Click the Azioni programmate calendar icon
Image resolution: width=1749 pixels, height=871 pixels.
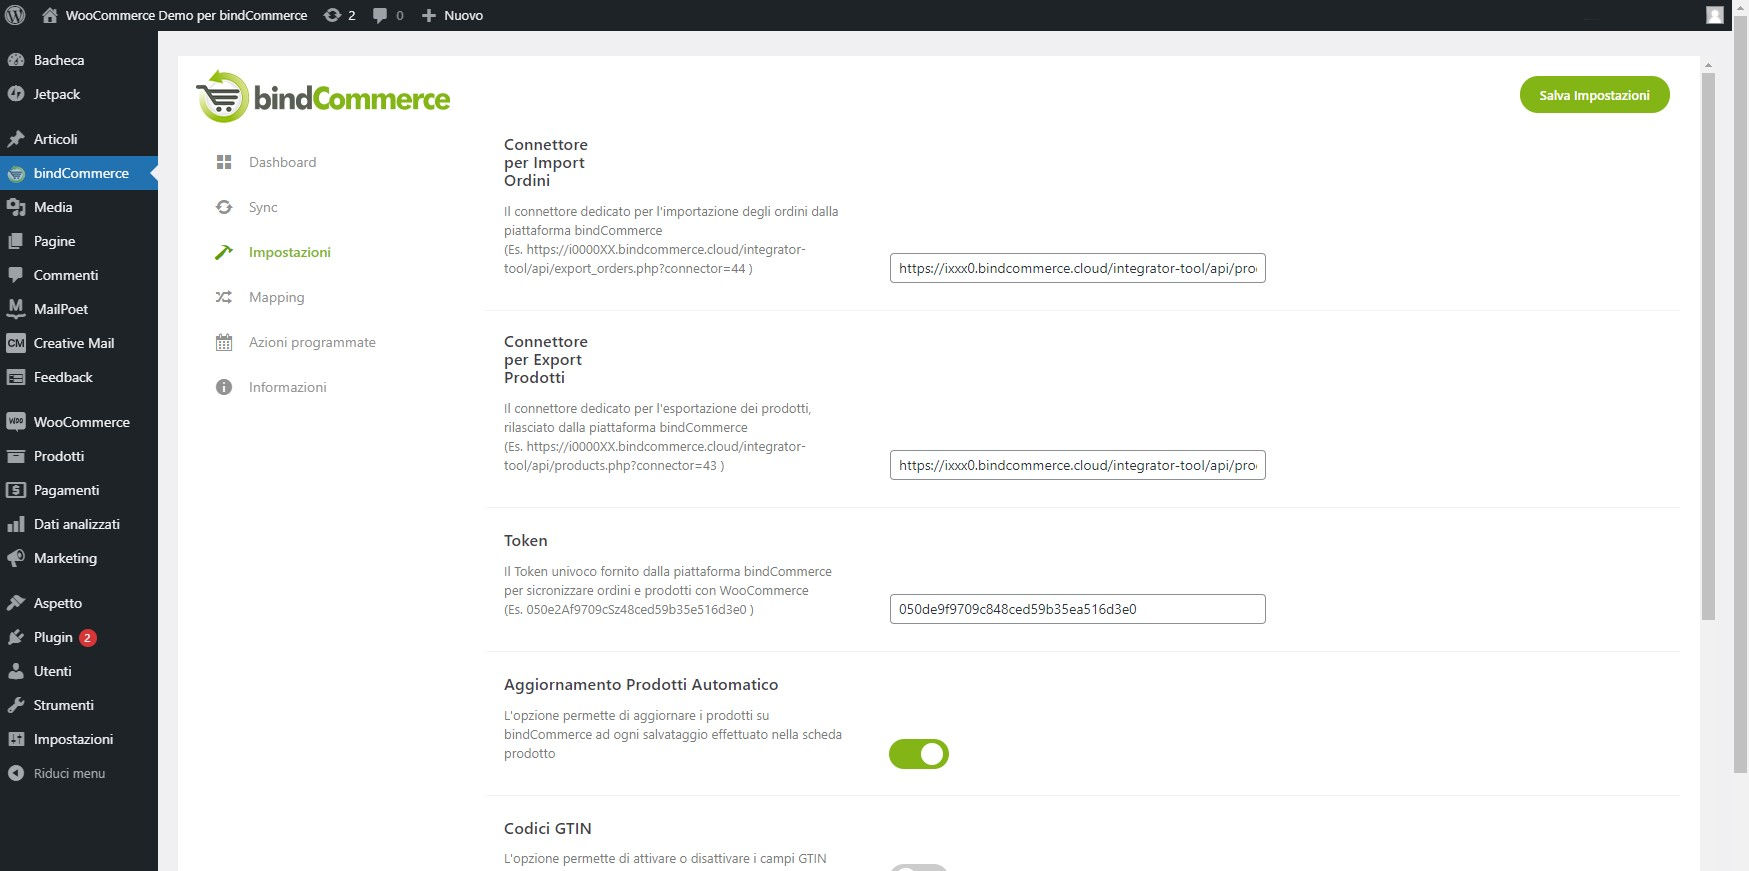(x=224, y=342)
